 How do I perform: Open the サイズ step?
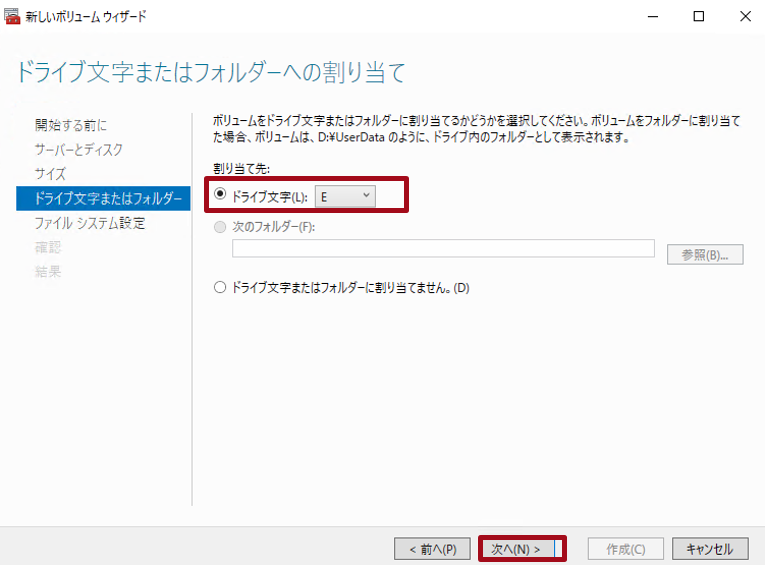pyautogui.click(x=50, y=174)
